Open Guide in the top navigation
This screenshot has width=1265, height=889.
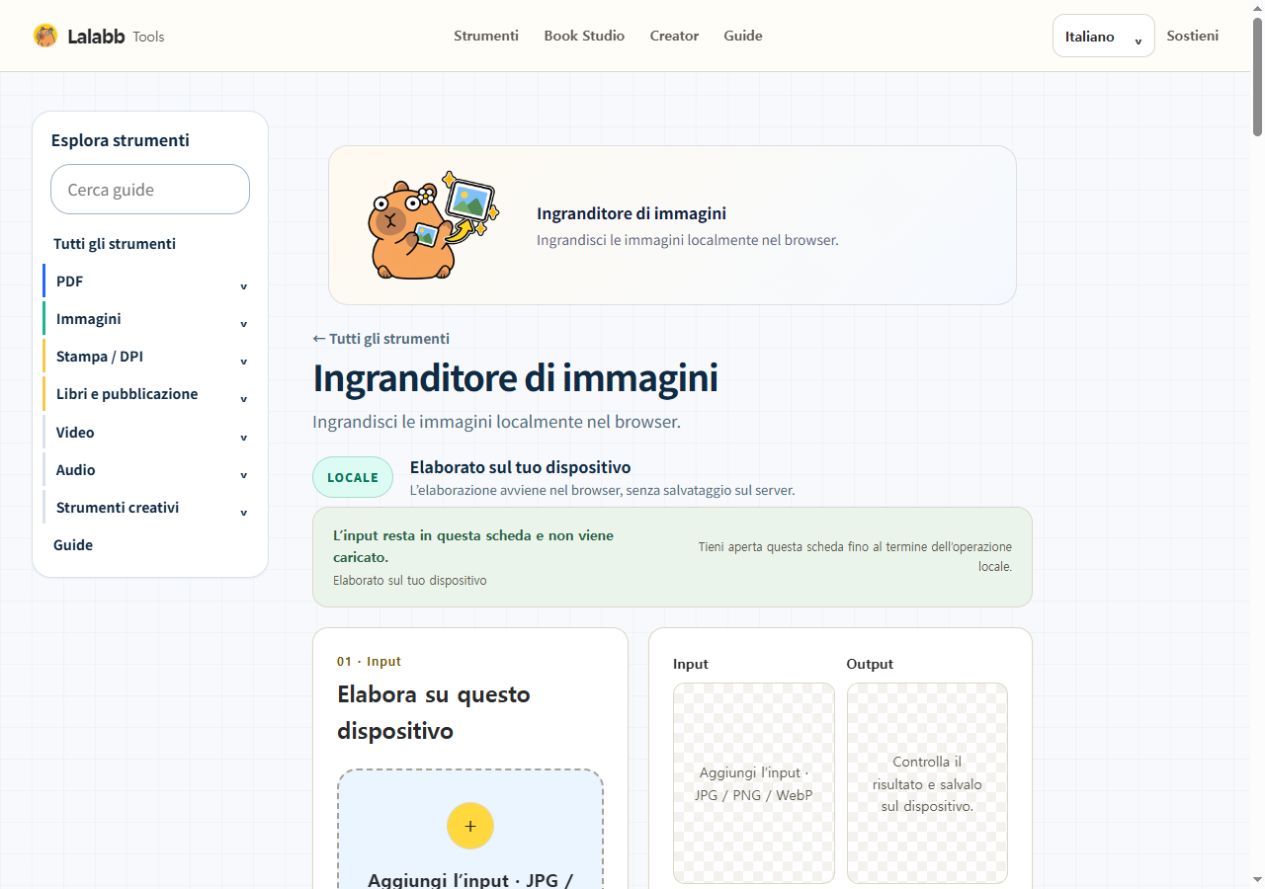point(743,36)
